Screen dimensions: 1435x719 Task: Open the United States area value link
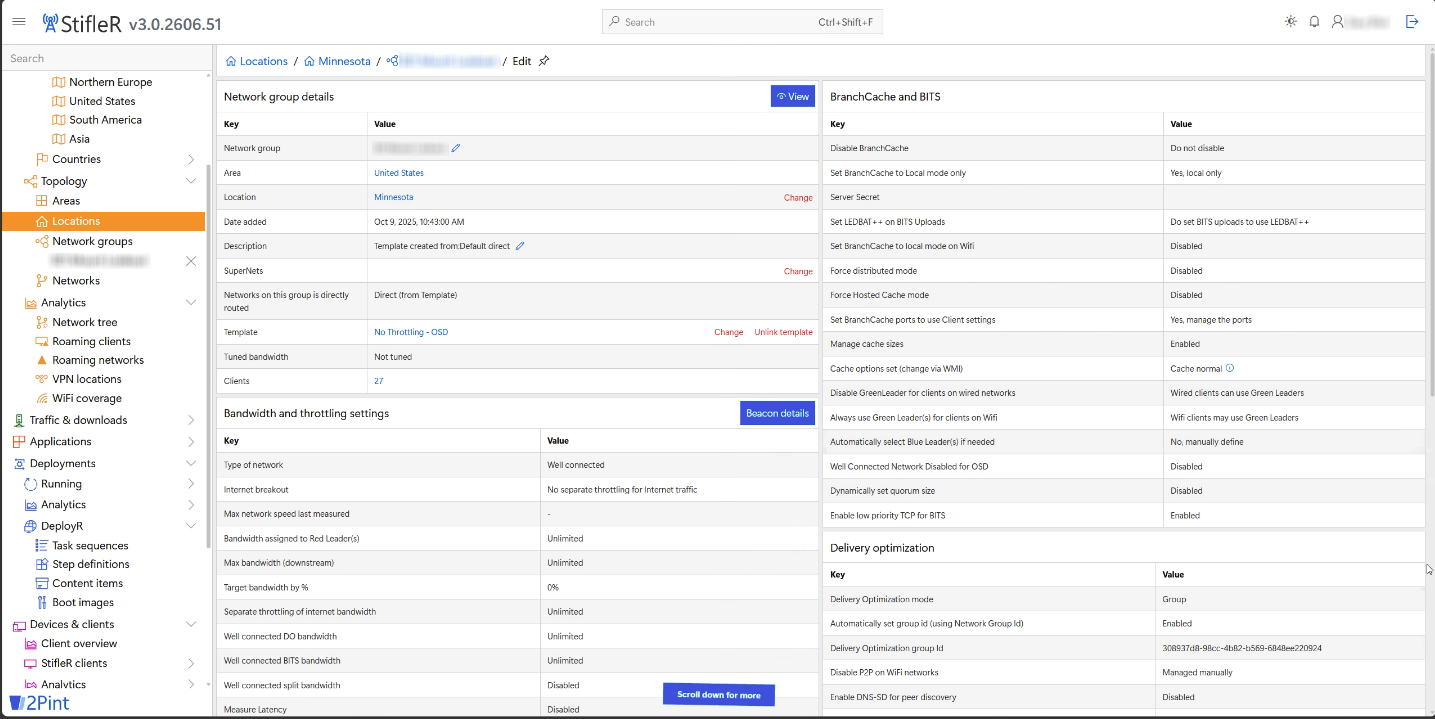point(399,173)
